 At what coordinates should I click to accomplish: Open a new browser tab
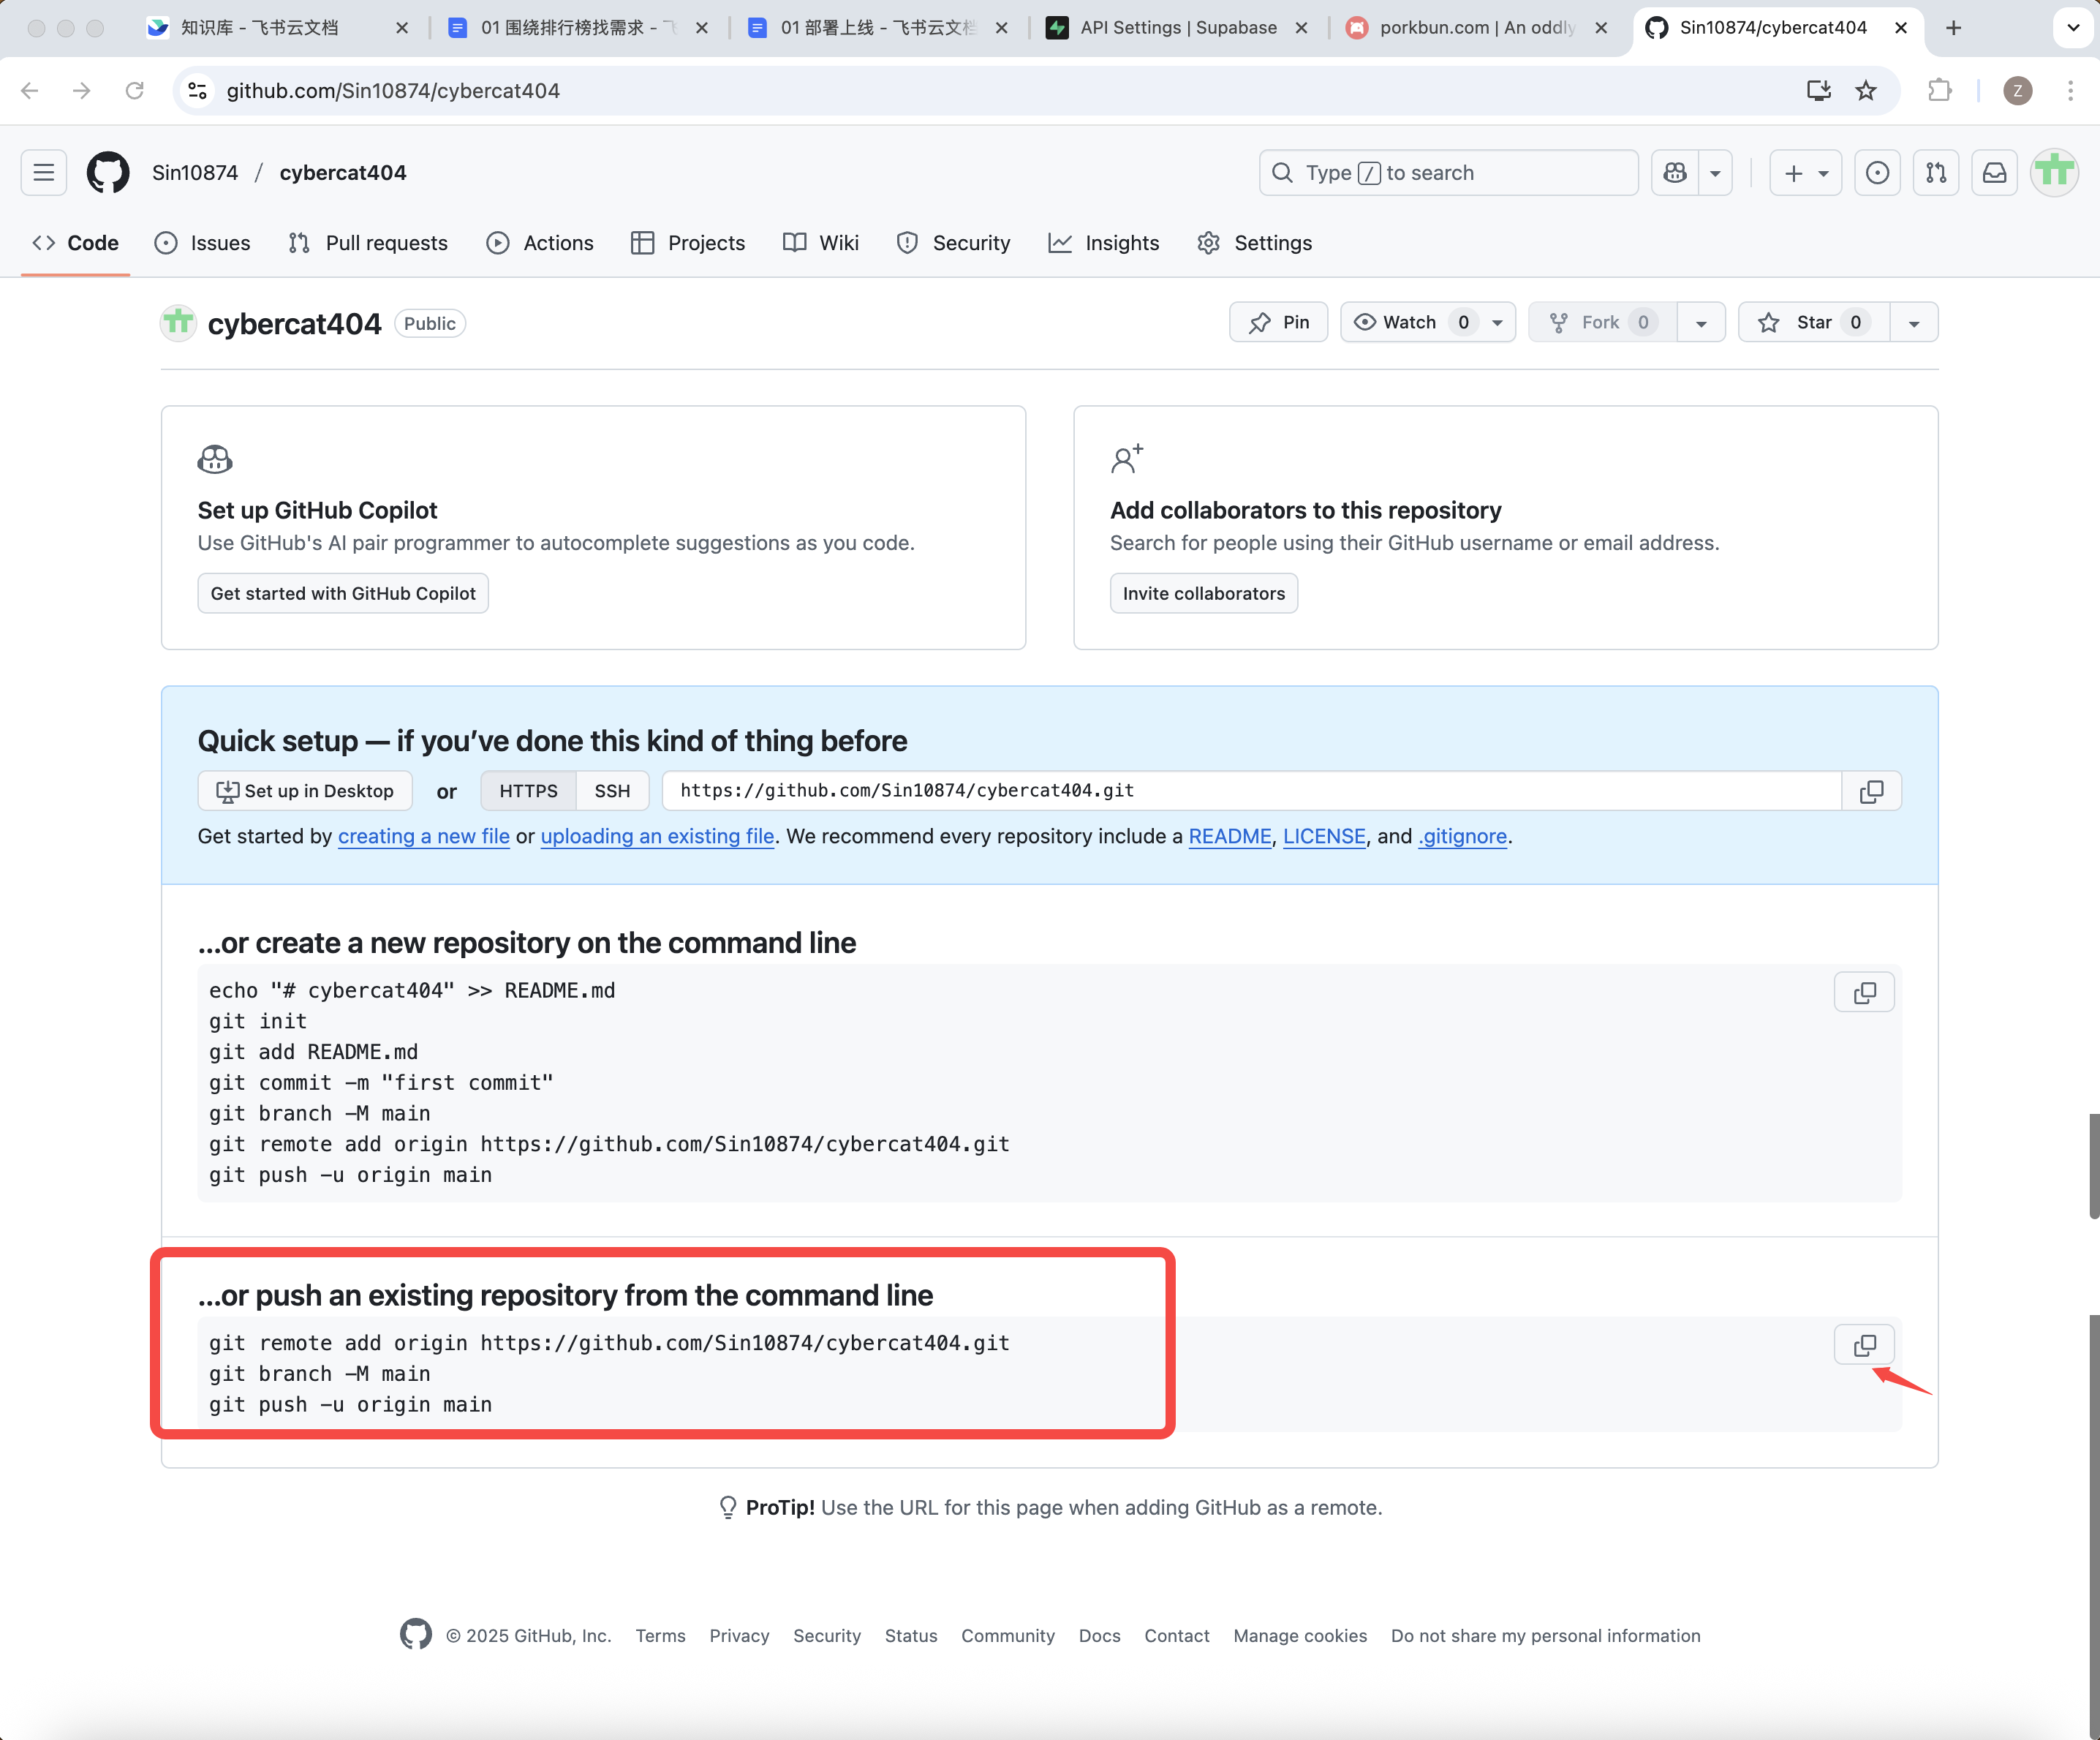(1954, 28)
